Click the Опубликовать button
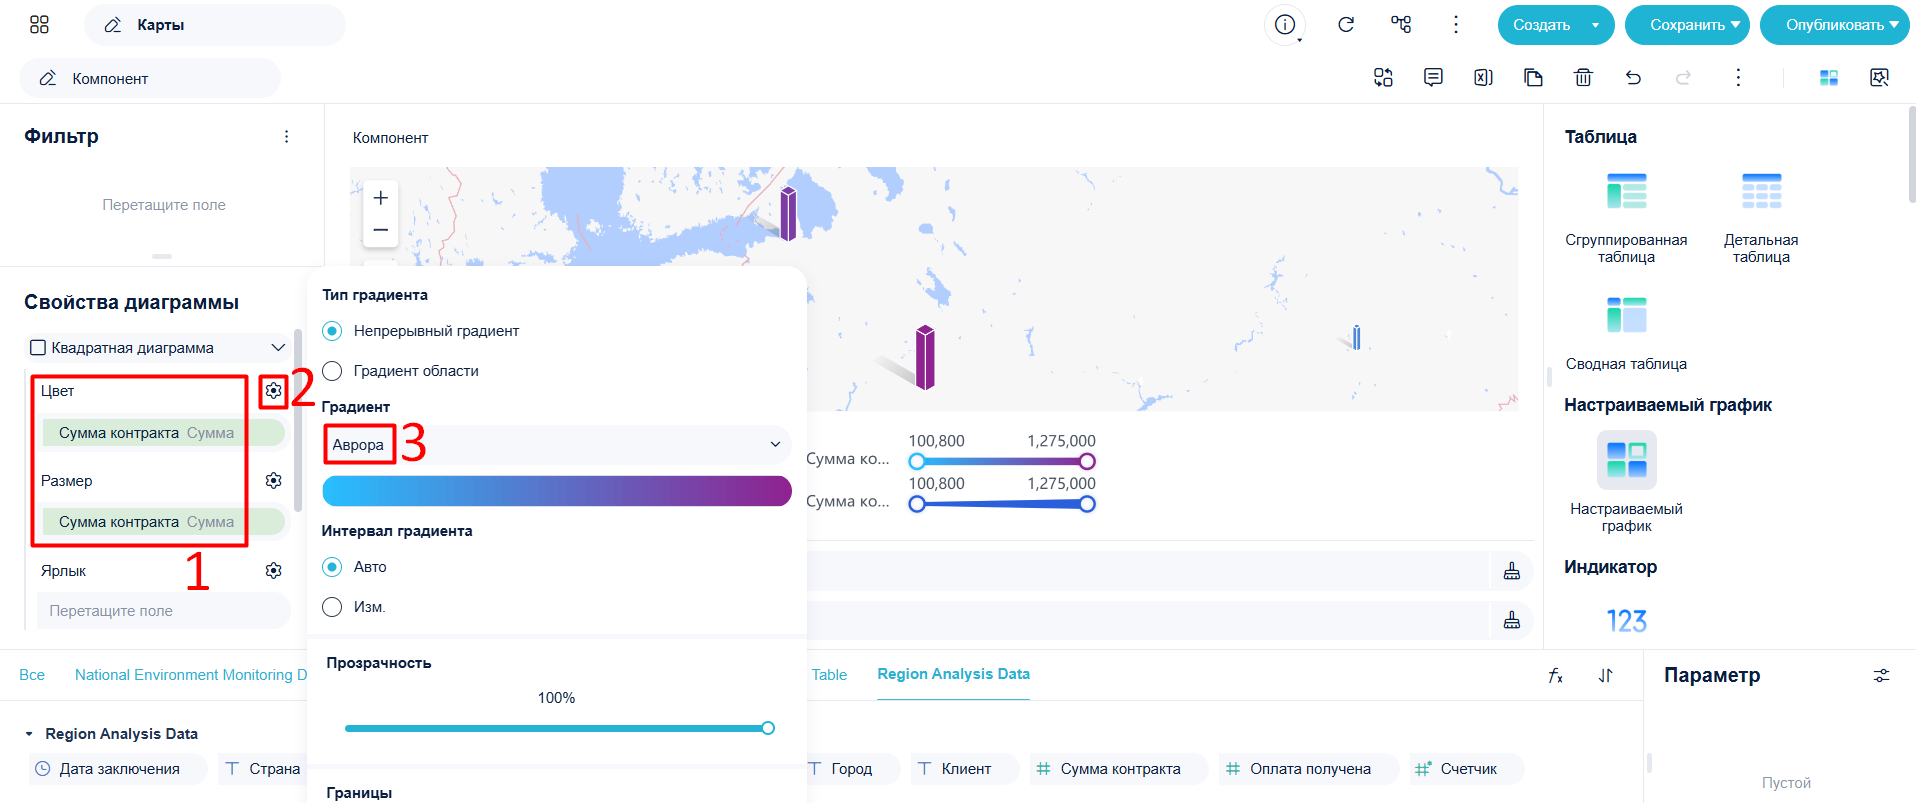This screenshot has height=803, width=1916. (x=1834, y=25)
